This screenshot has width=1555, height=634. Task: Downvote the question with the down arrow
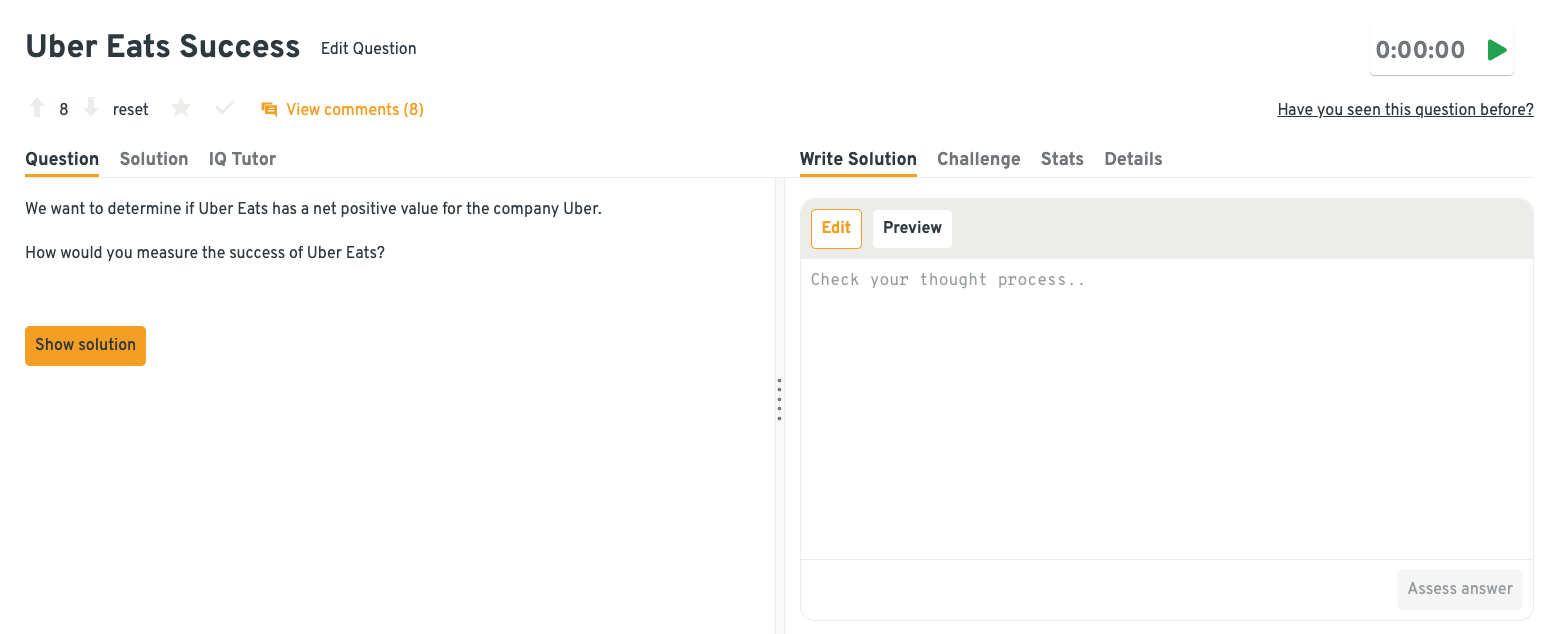pos(91,109)
